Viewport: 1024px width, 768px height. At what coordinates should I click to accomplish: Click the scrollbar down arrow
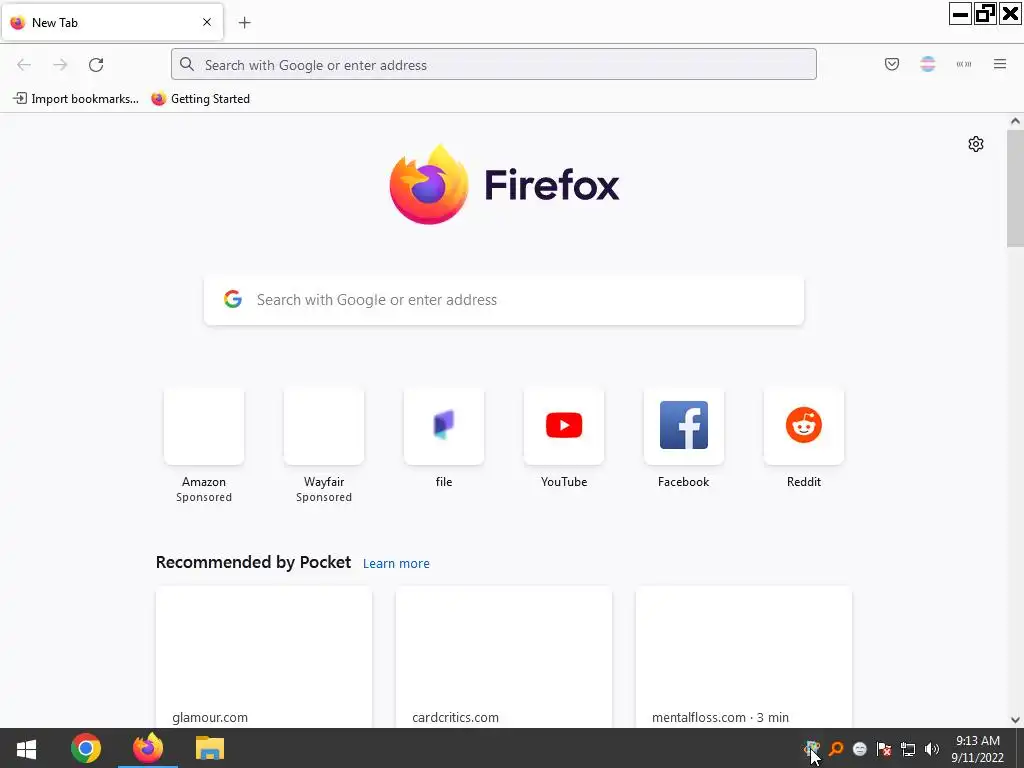[x=1015, y=720]
